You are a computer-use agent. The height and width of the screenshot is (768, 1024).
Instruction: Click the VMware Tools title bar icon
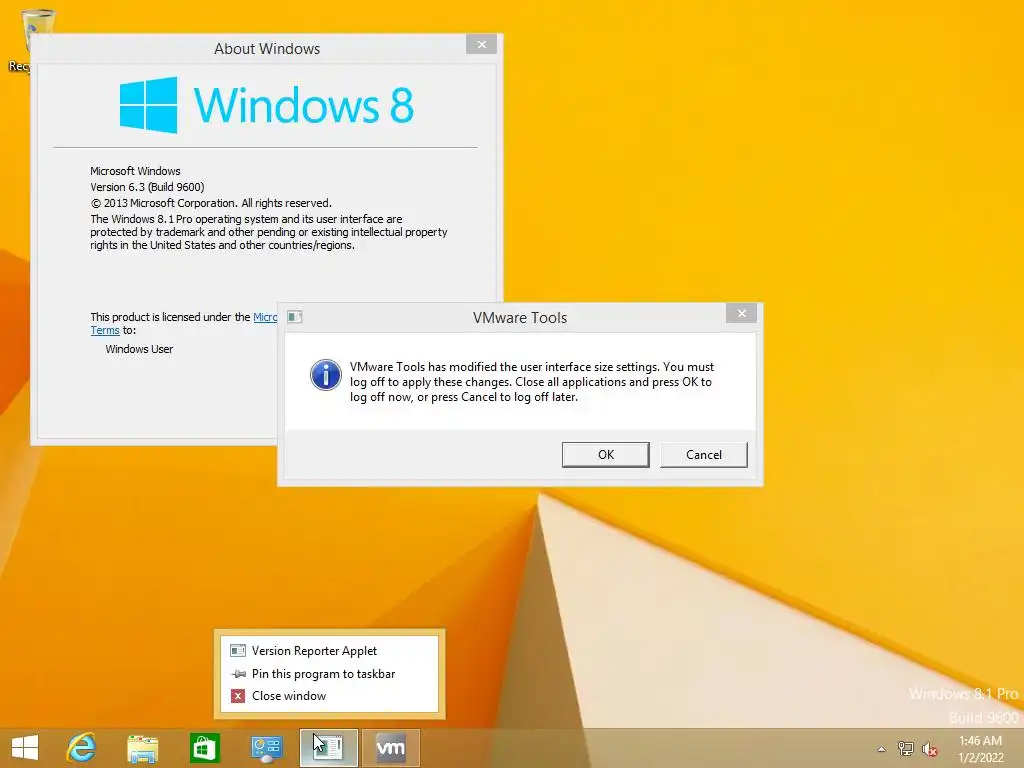pos(295,317)
